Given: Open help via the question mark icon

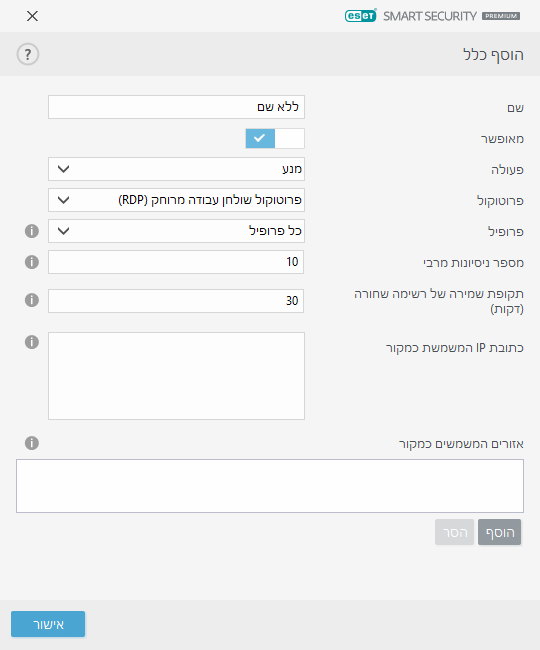Looking at the screenshot, I should coord(28,54).
